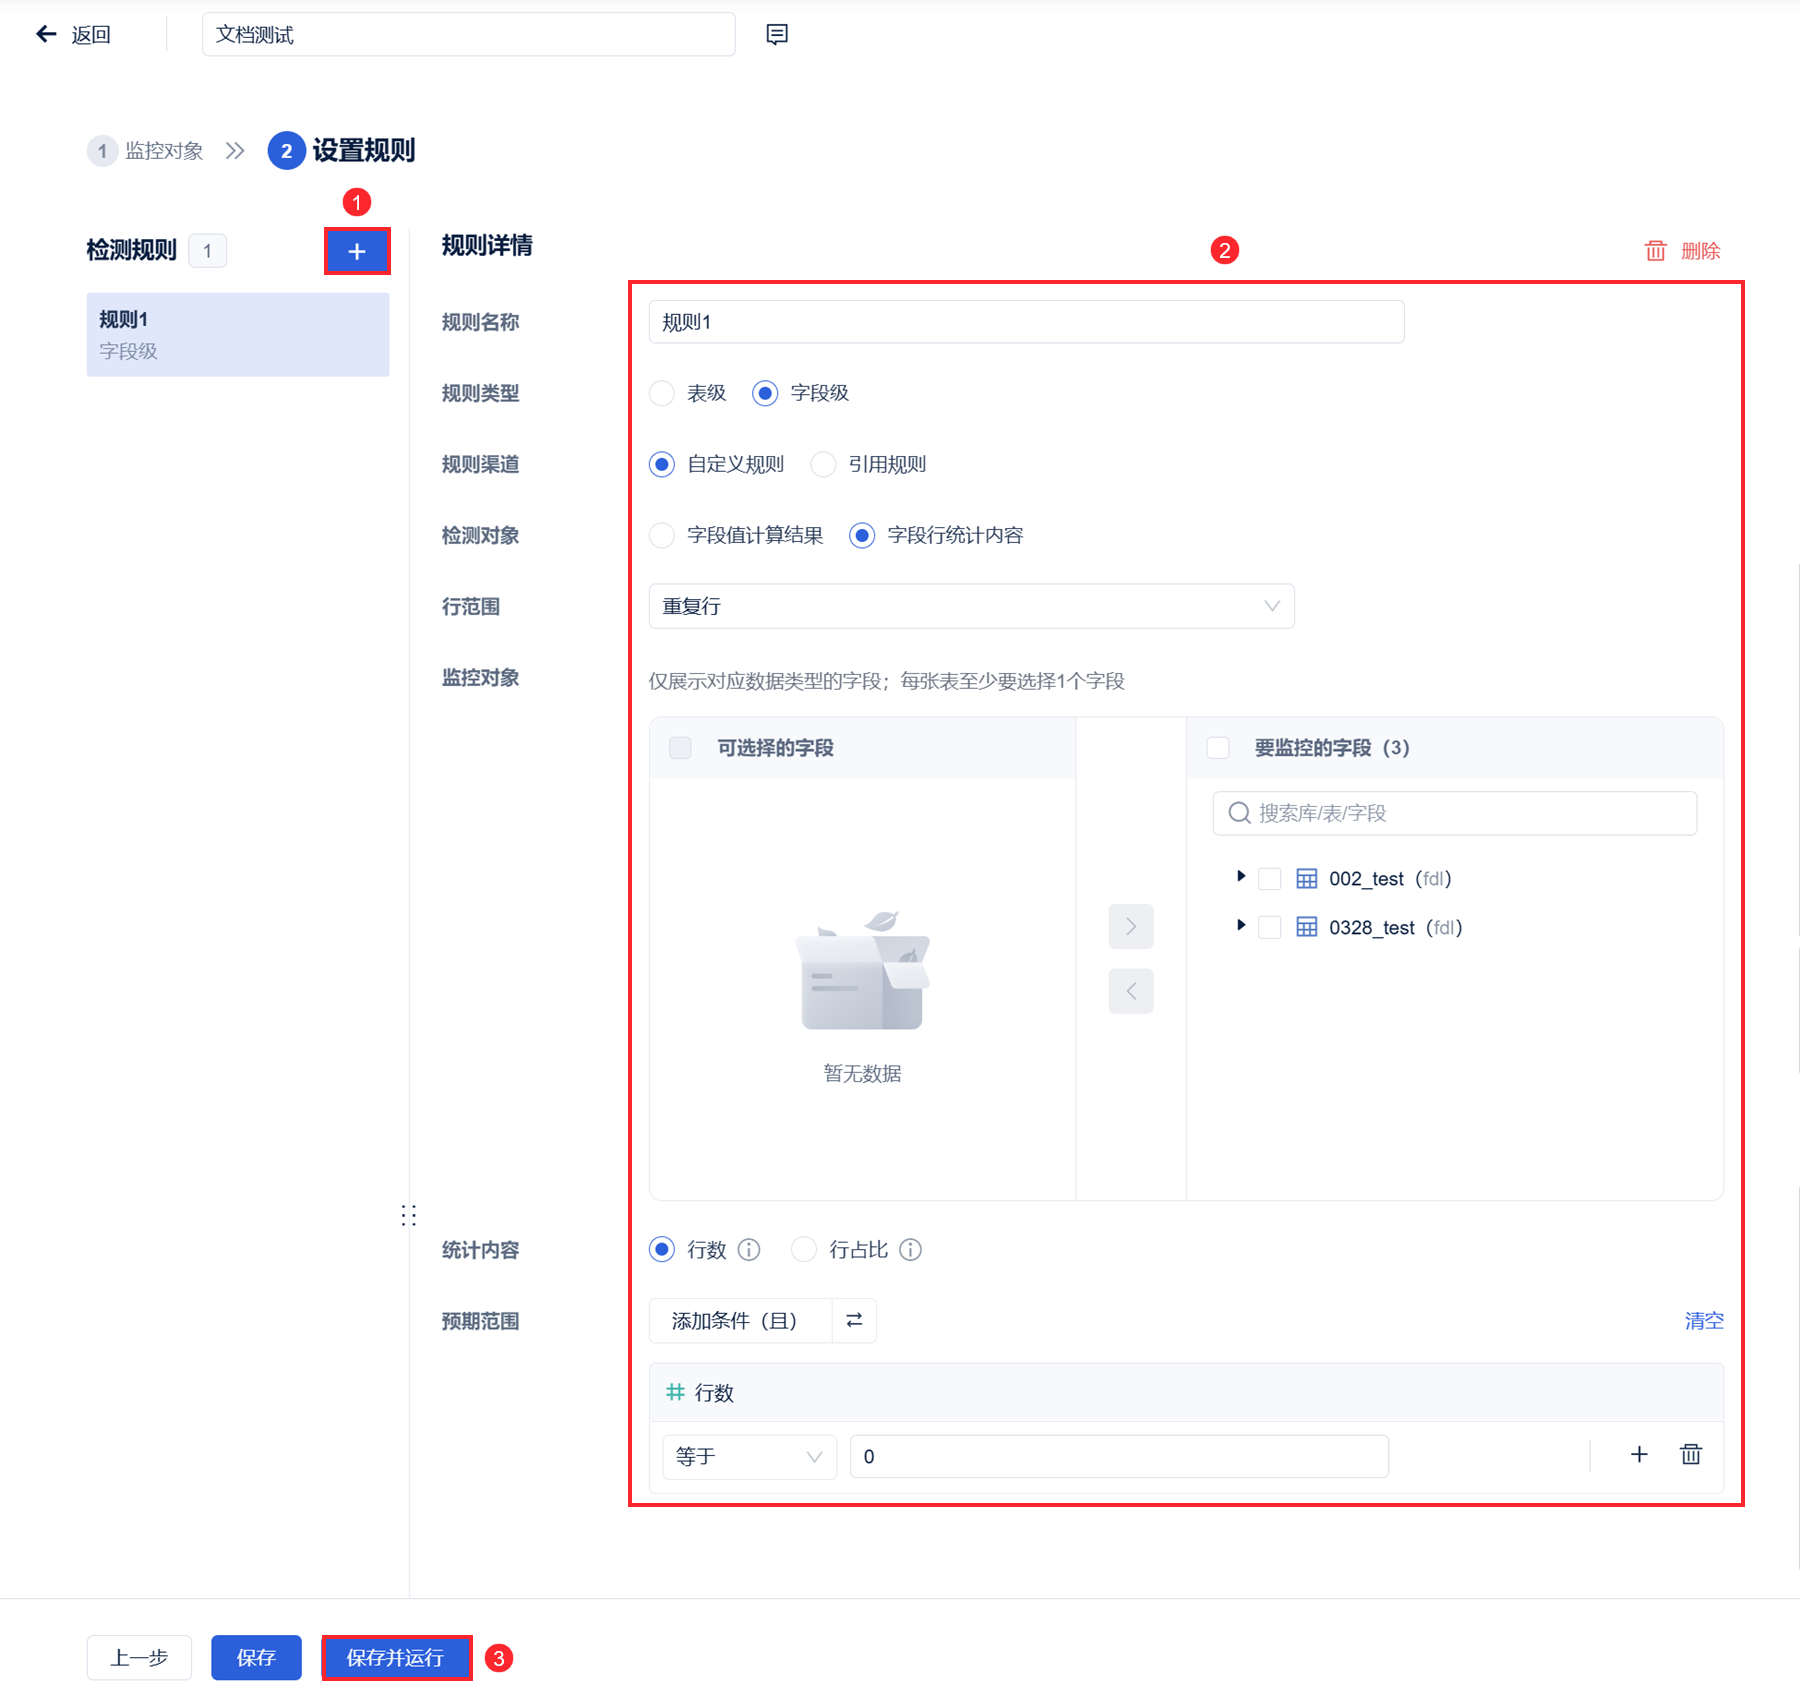
Task: Click the 文档测试 title input
Action: point(469,35)
